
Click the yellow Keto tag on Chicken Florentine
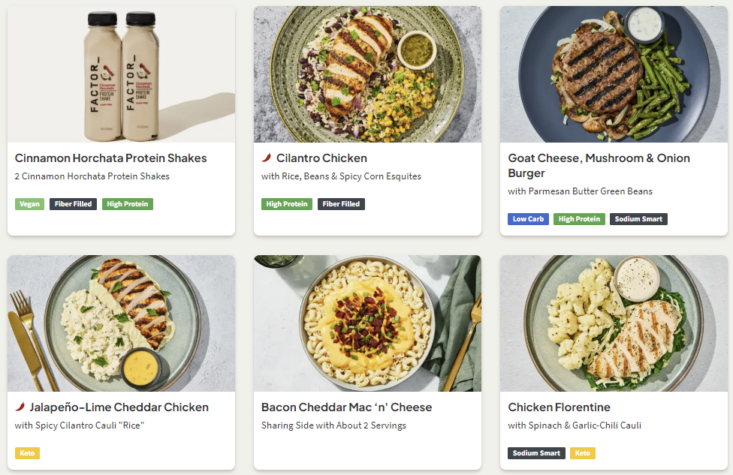(x=582, y=453)
